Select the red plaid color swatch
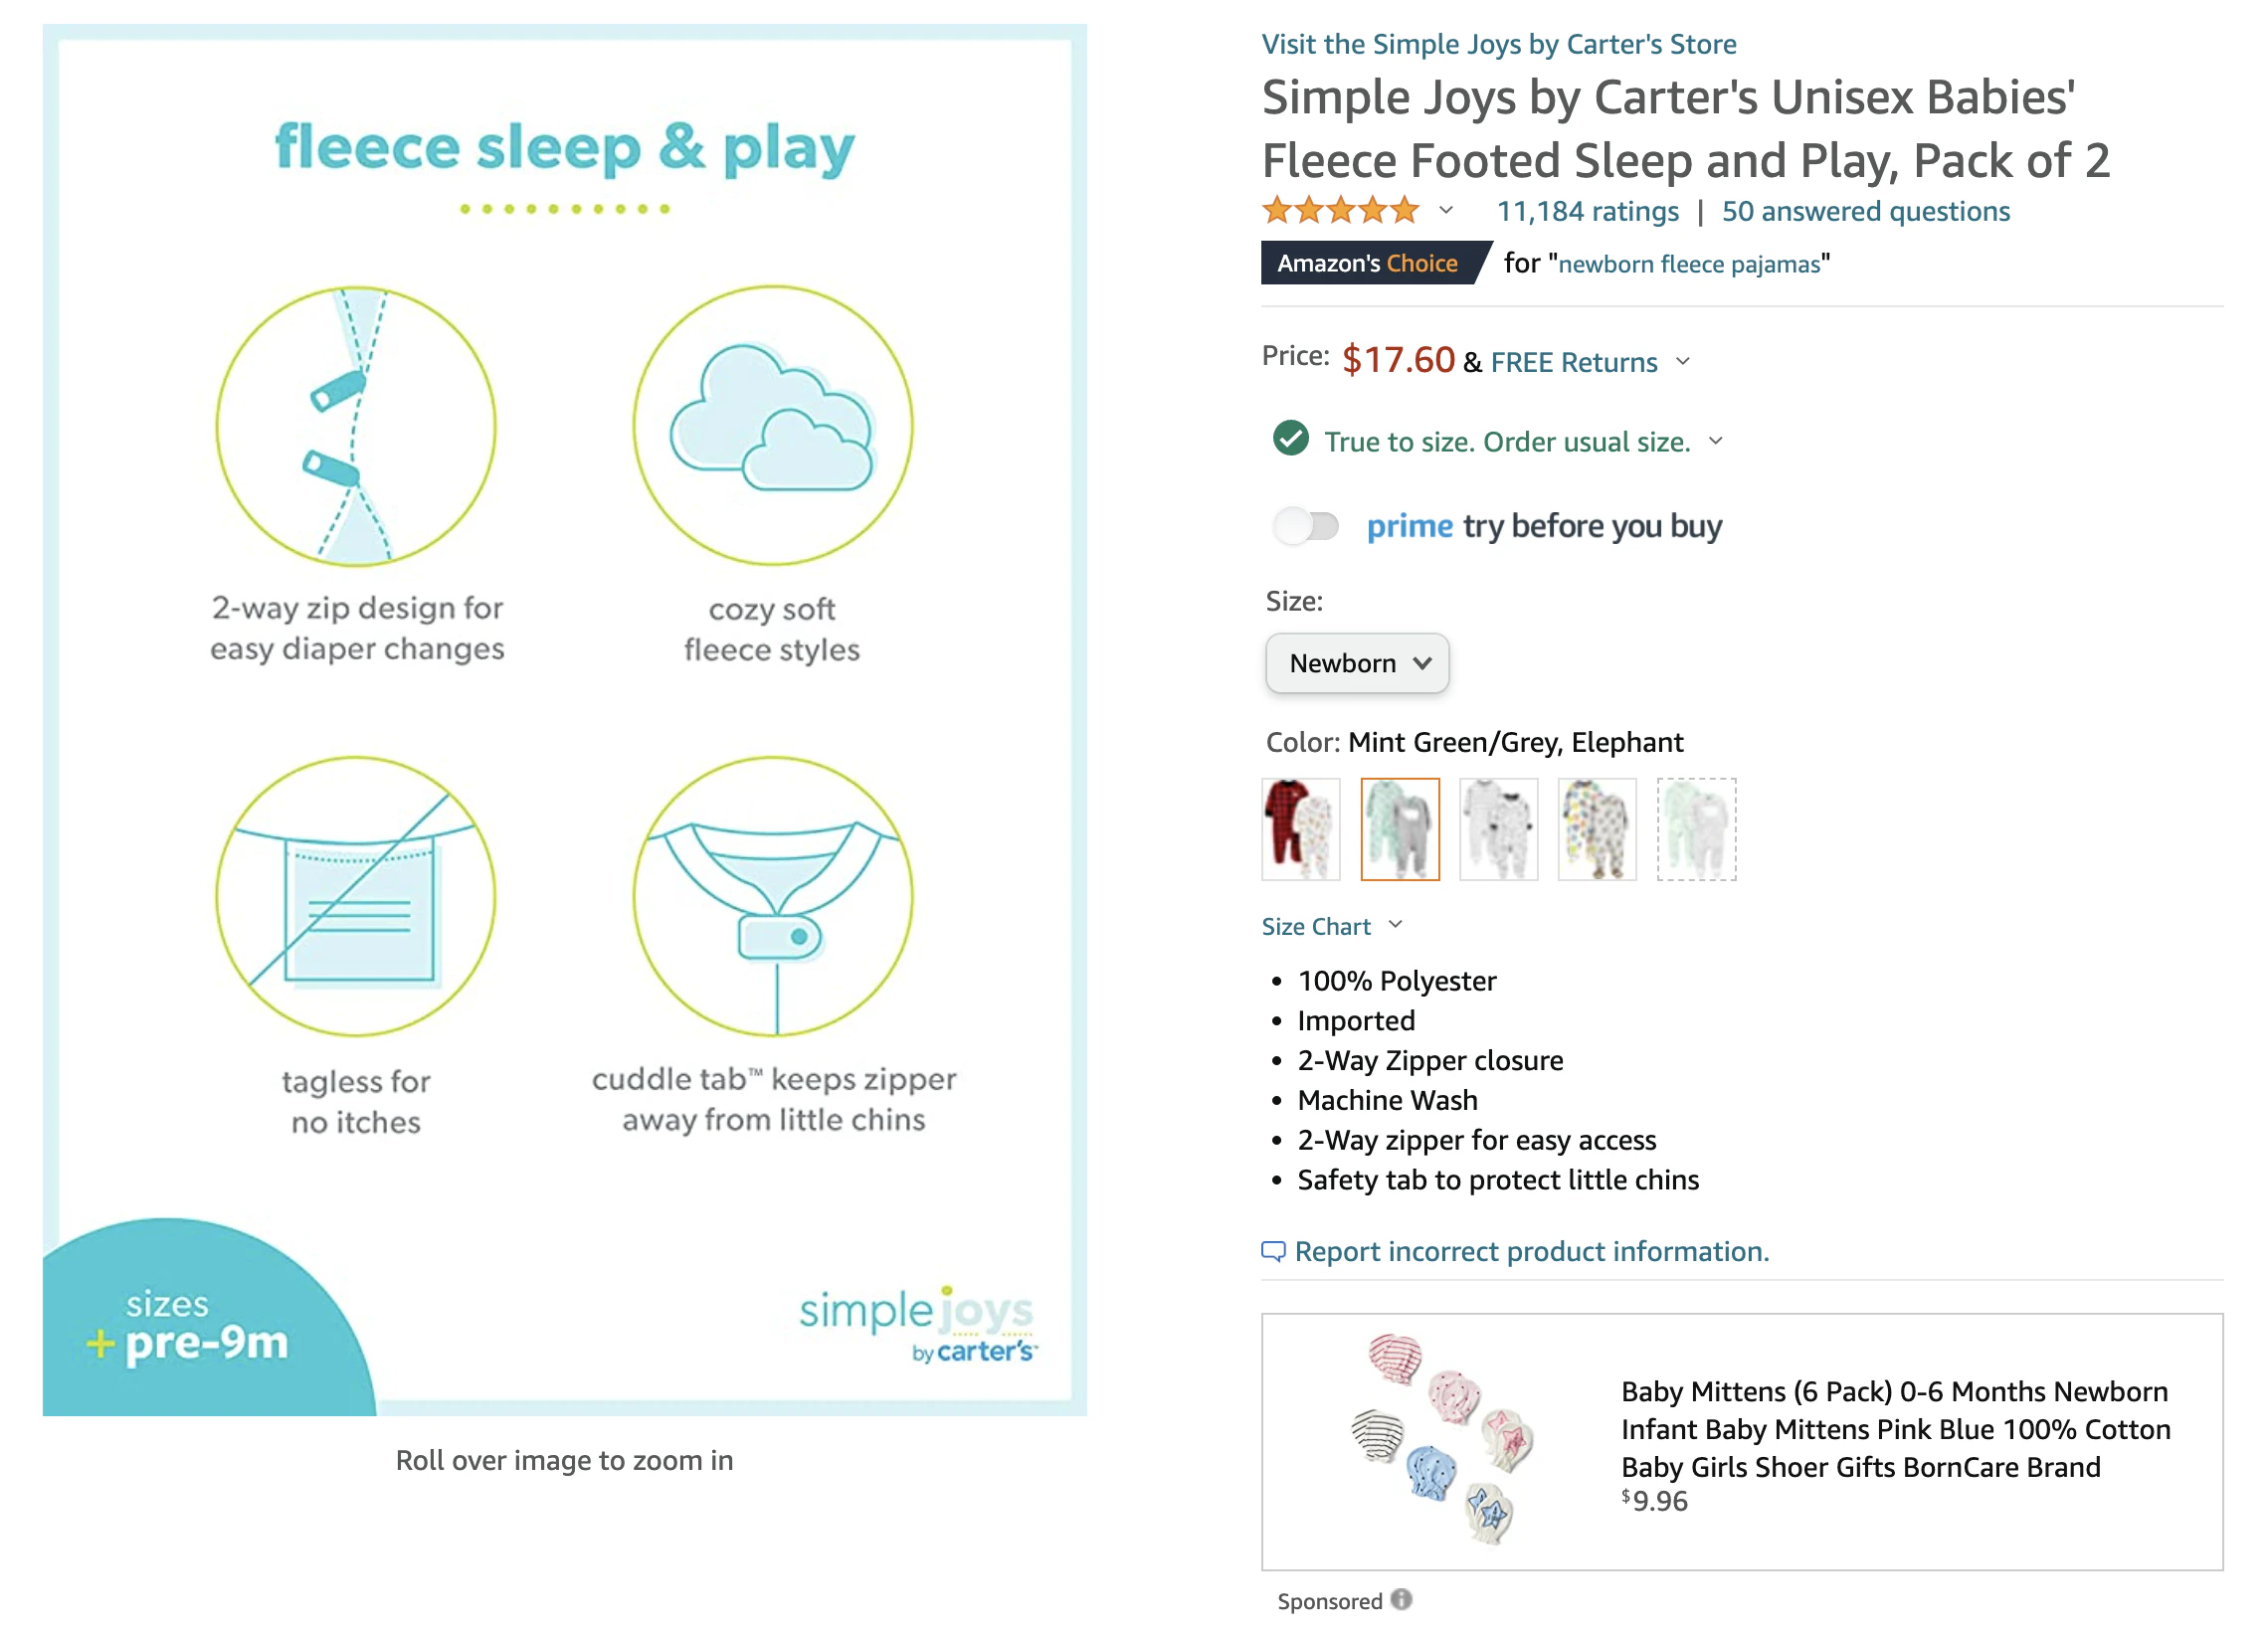Viewport: 2268px width, 1637px height. click(1301, 829)
